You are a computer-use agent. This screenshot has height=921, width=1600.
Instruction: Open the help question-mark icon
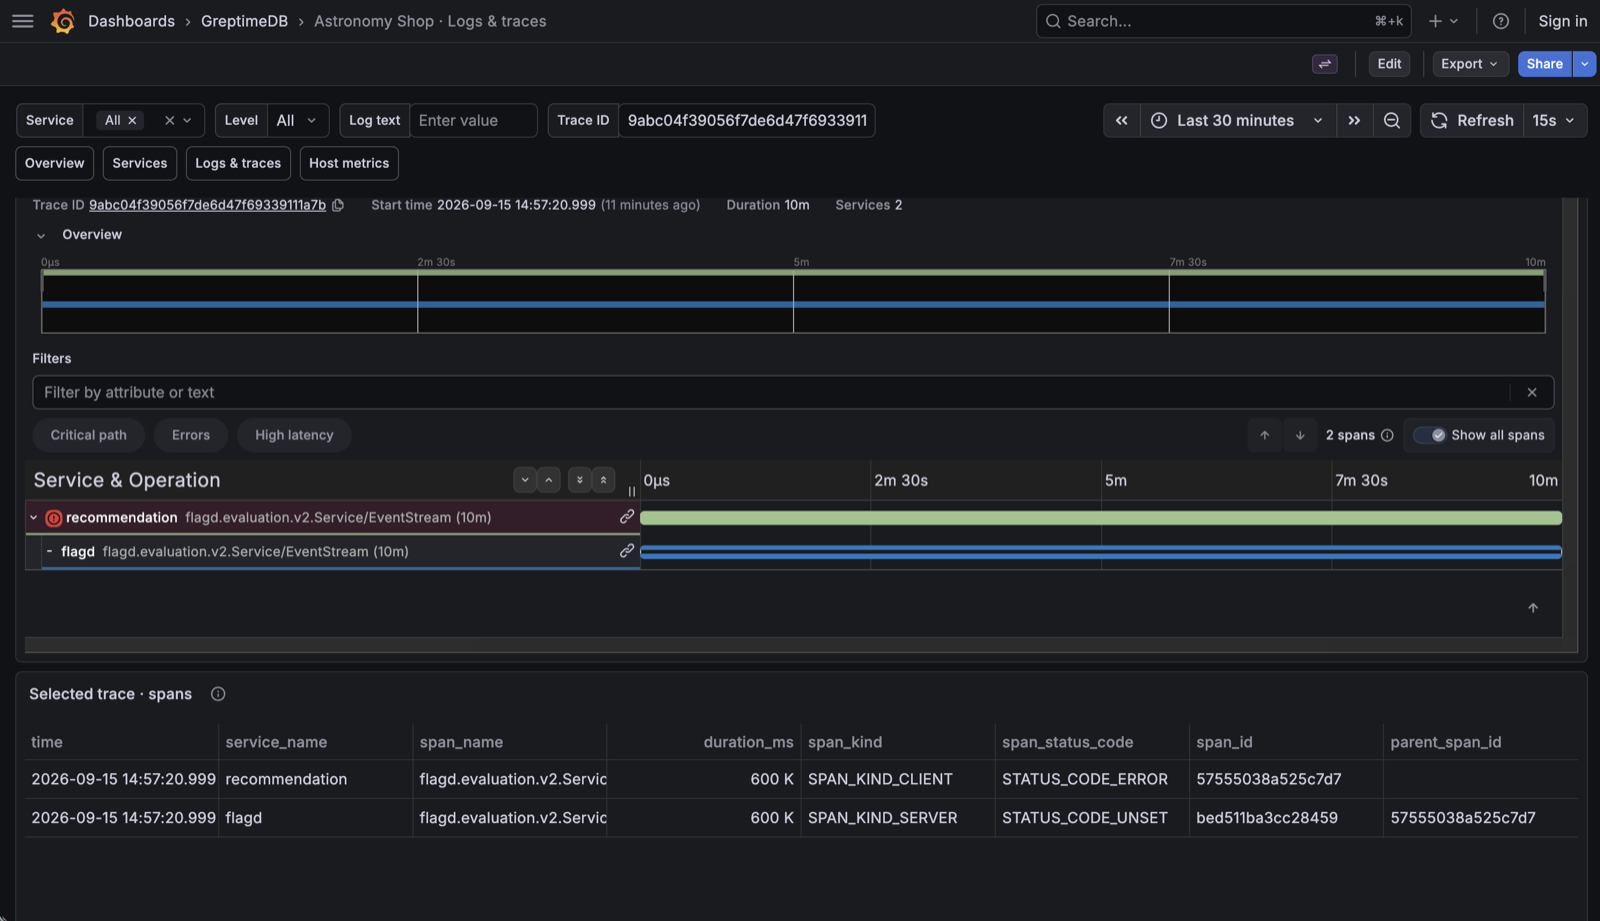[1500, 21]
